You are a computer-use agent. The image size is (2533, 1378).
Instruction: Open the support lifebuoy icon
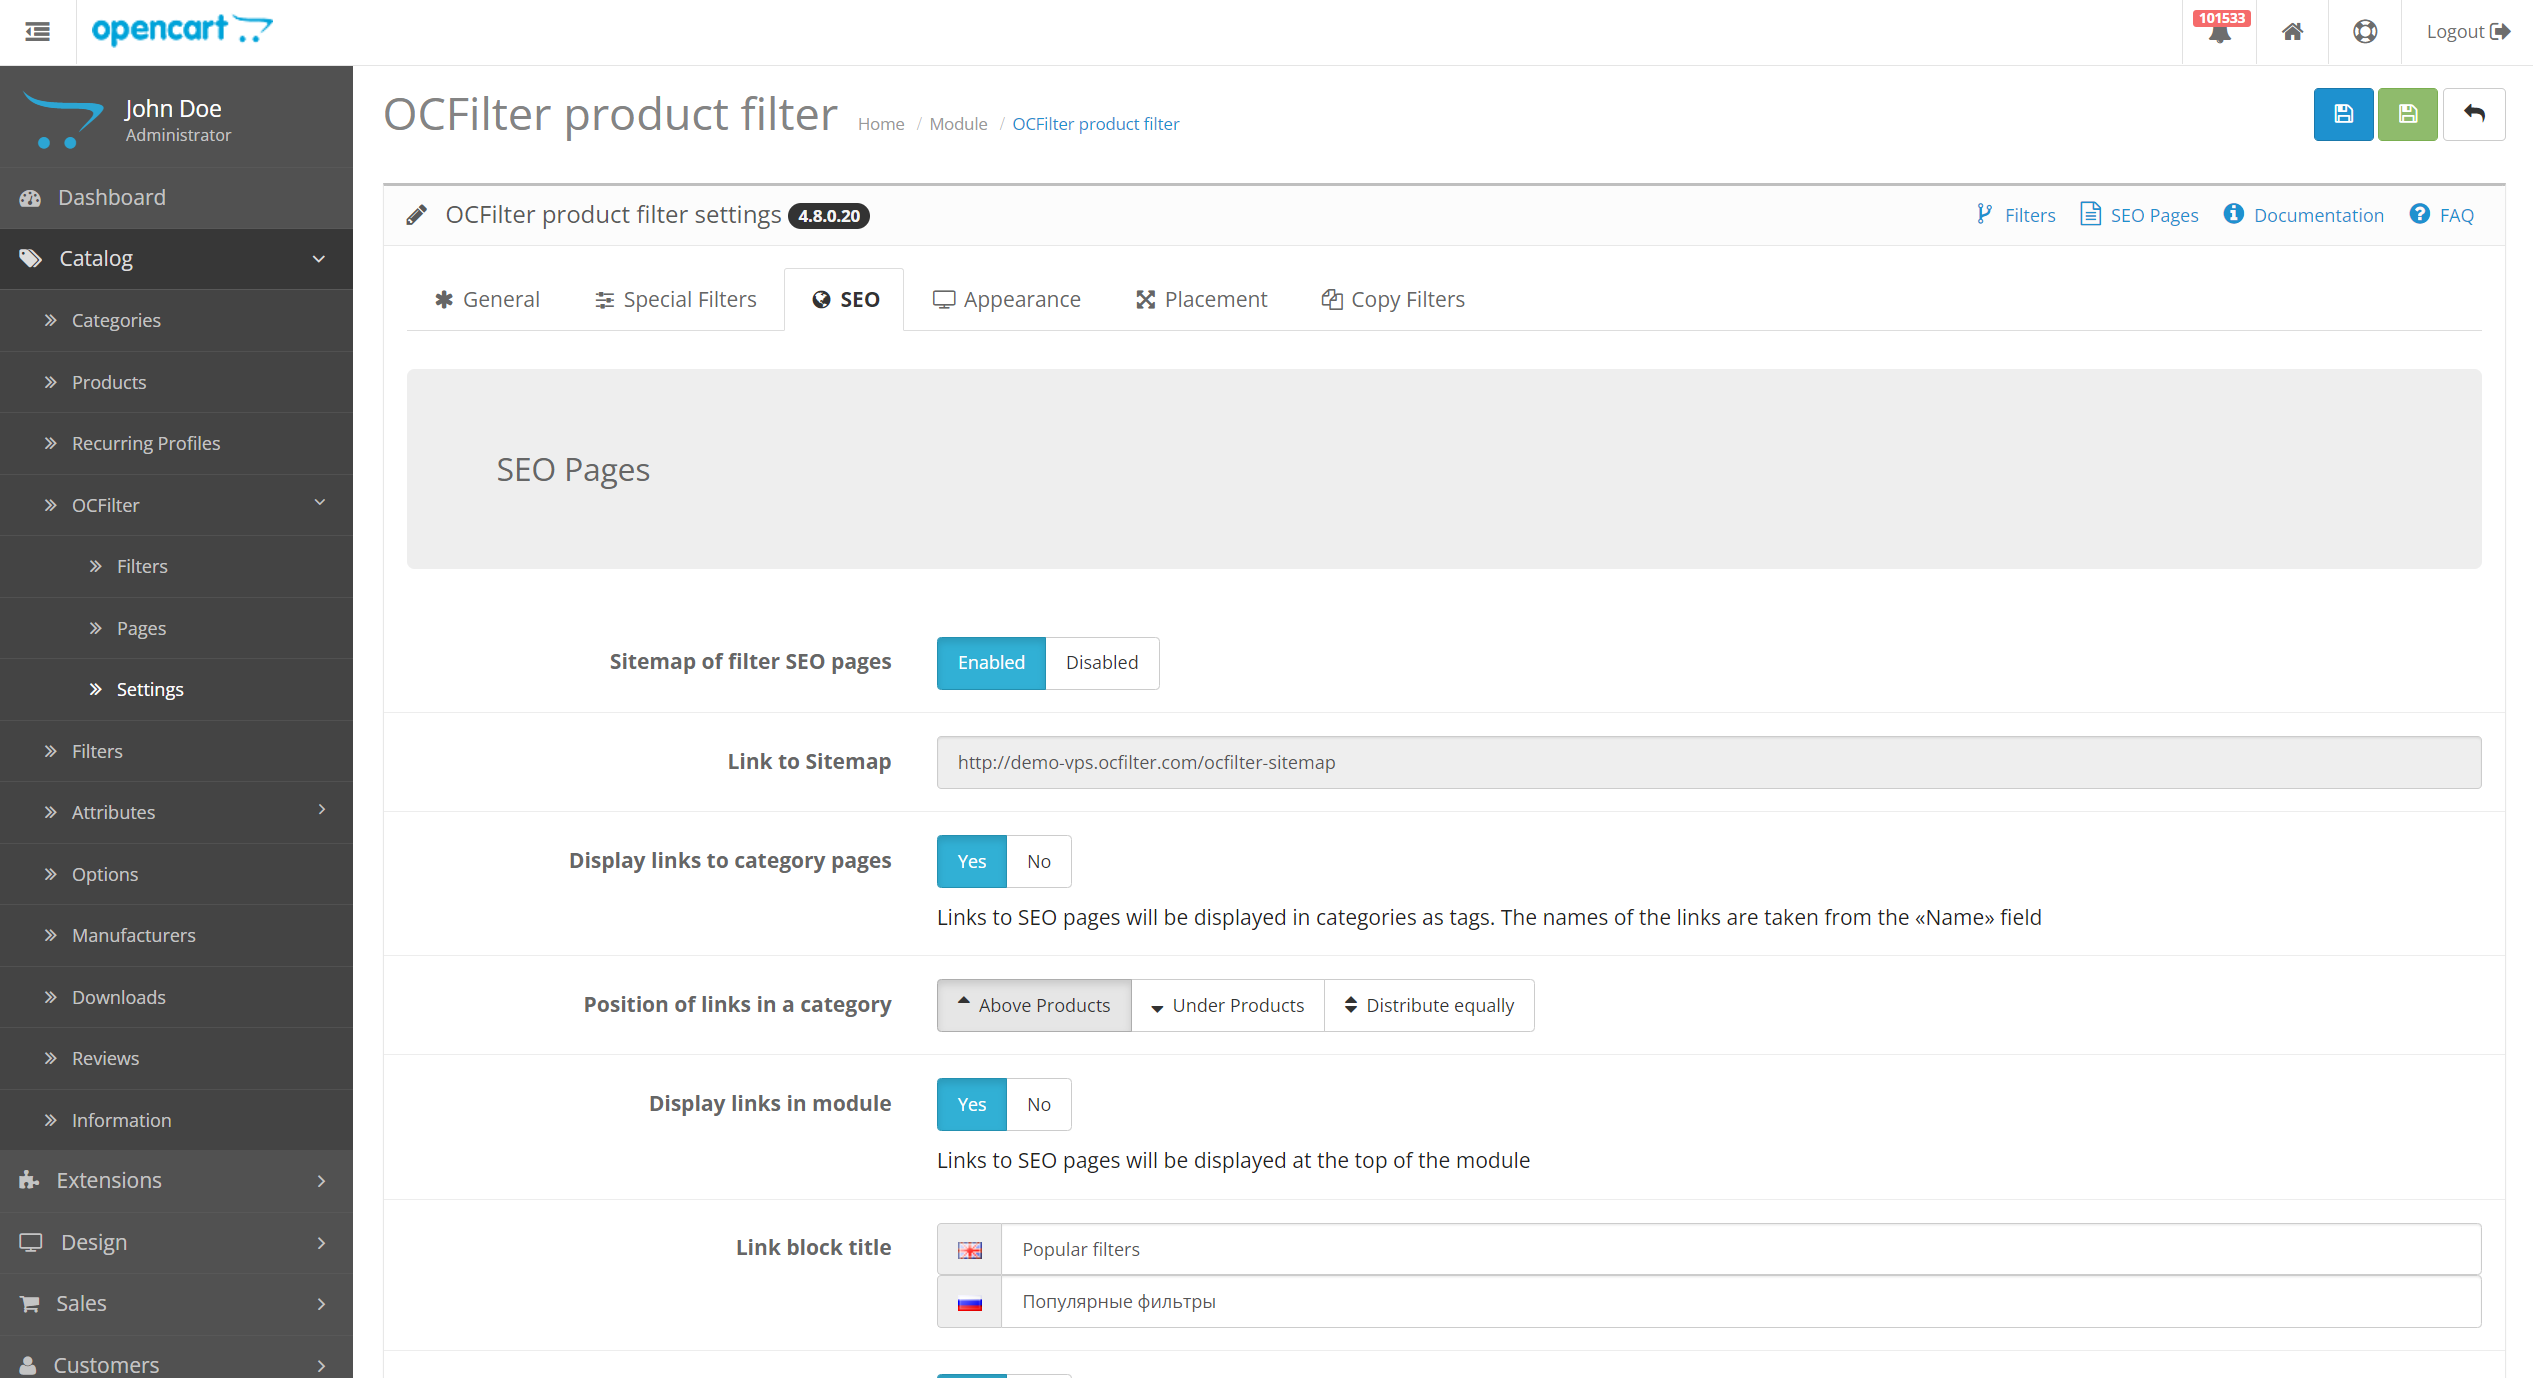2364,32
